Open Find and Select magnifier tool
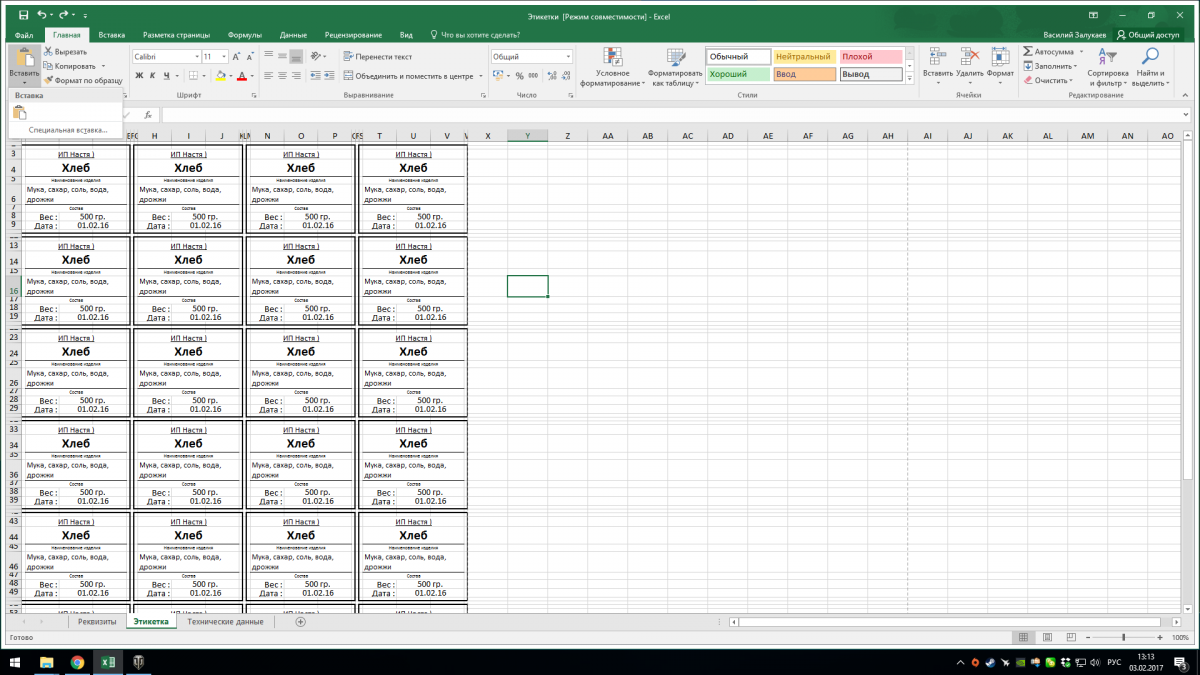 (x=1150, y=57)
